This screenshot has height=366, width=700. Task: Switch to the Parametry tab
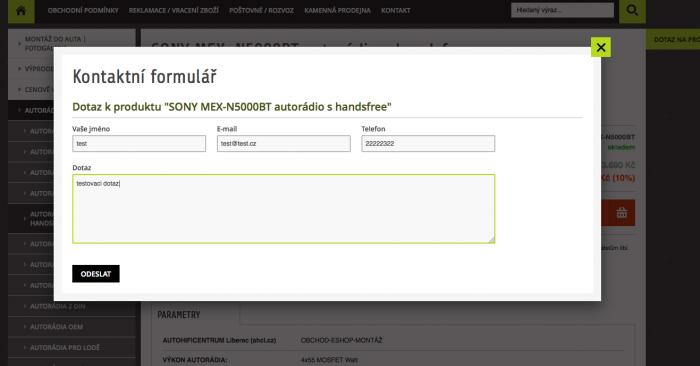click(179, 315)
